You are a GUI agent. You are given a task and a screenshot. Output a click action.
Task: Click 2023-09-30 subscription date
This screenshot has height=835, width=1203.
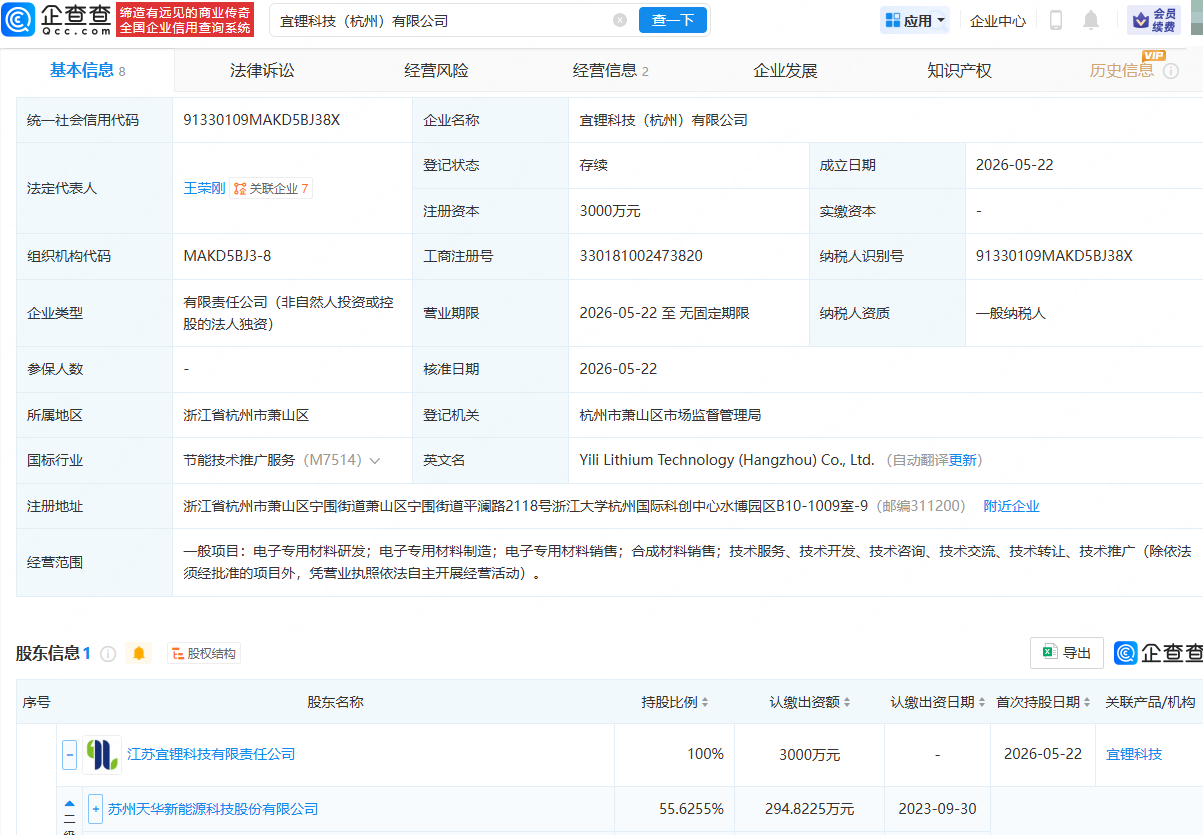click(x=938, y=809)
